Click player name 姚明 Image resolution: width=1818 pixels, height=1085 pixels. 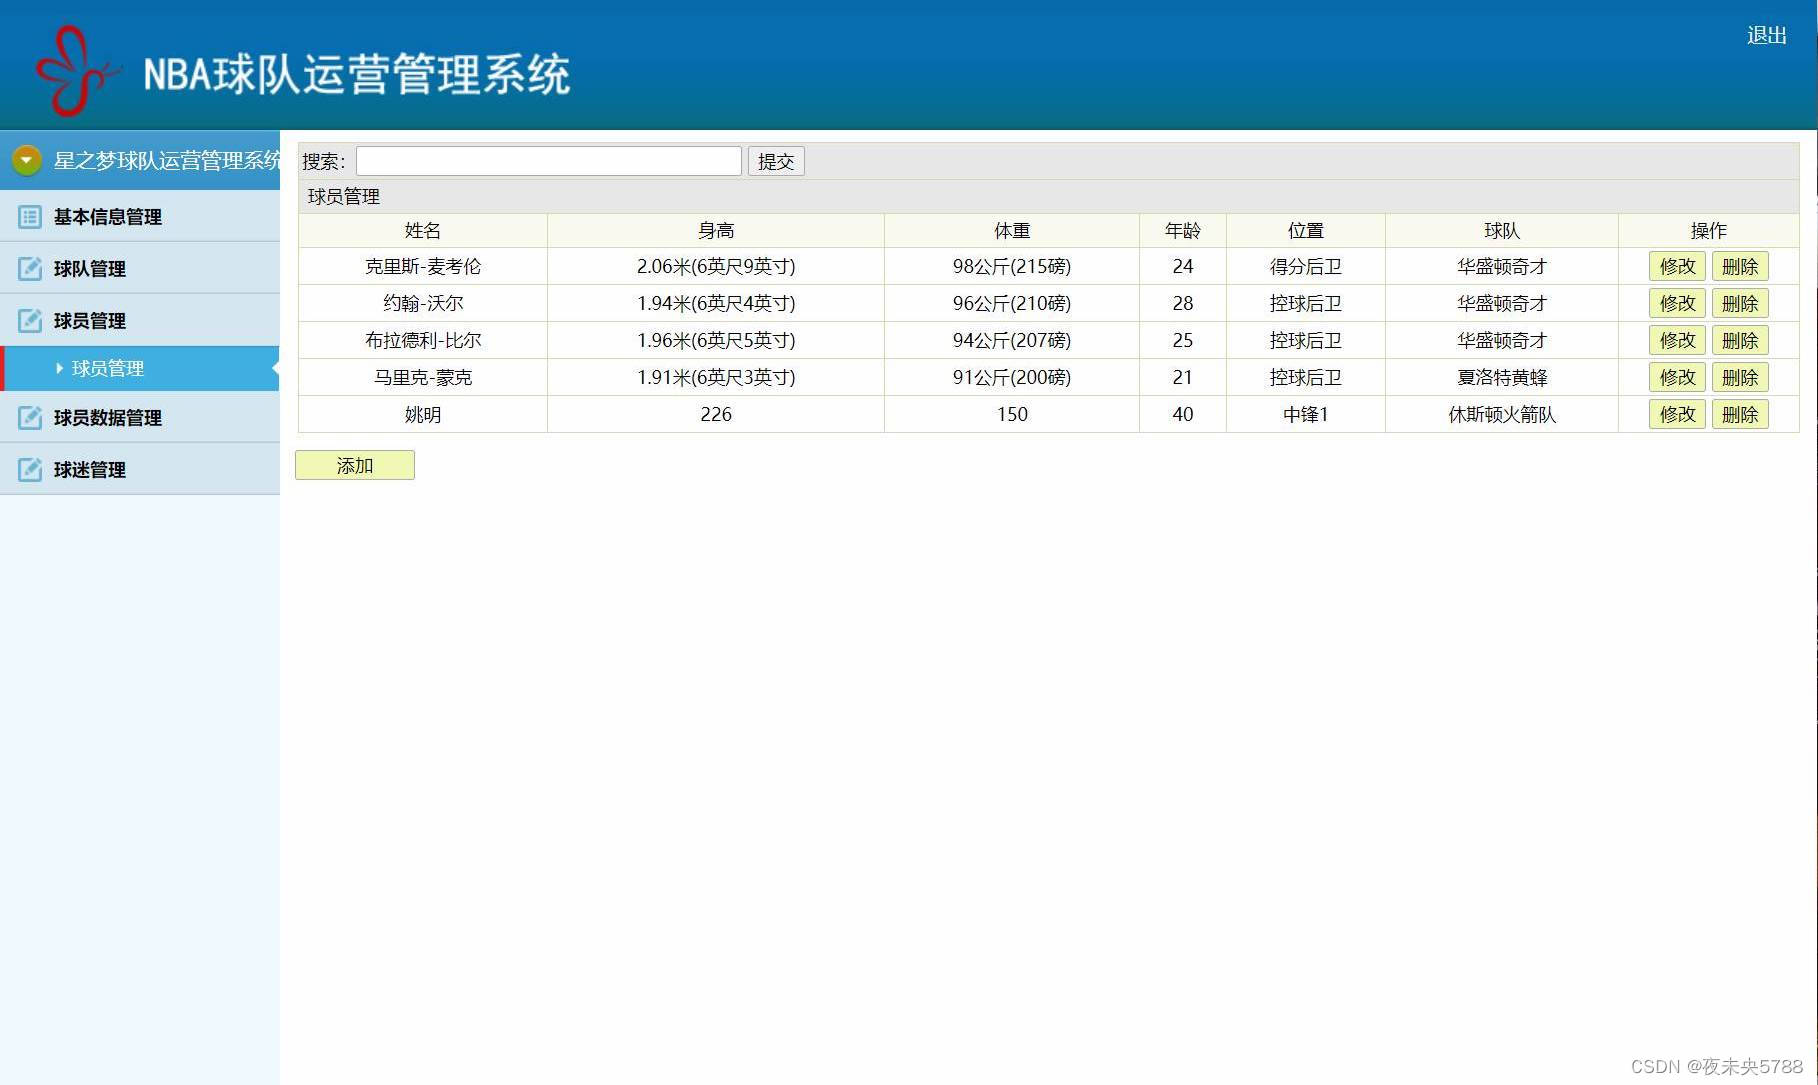tap(423, 415)
